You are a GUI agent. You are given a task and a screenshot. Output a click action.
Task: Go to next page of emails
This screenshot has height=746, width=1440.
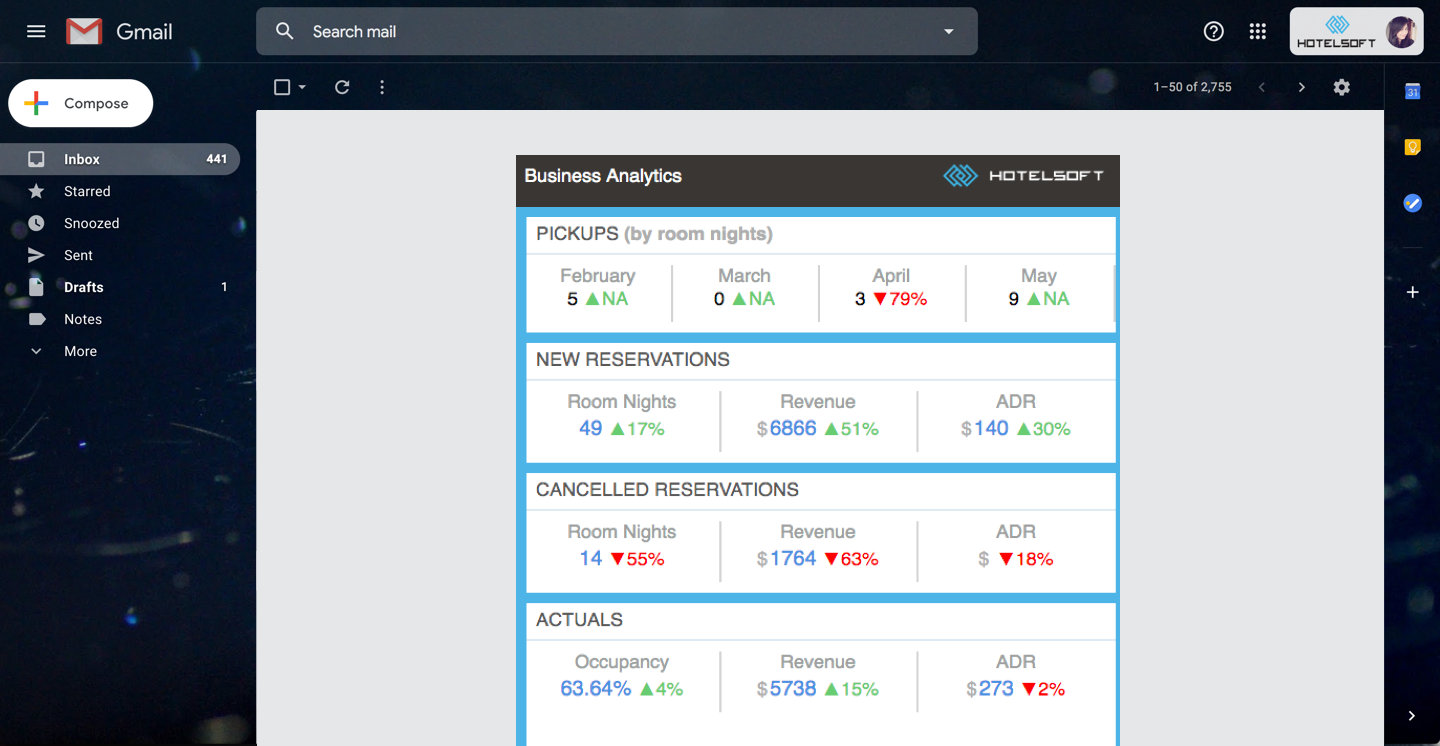(1301, 87)
